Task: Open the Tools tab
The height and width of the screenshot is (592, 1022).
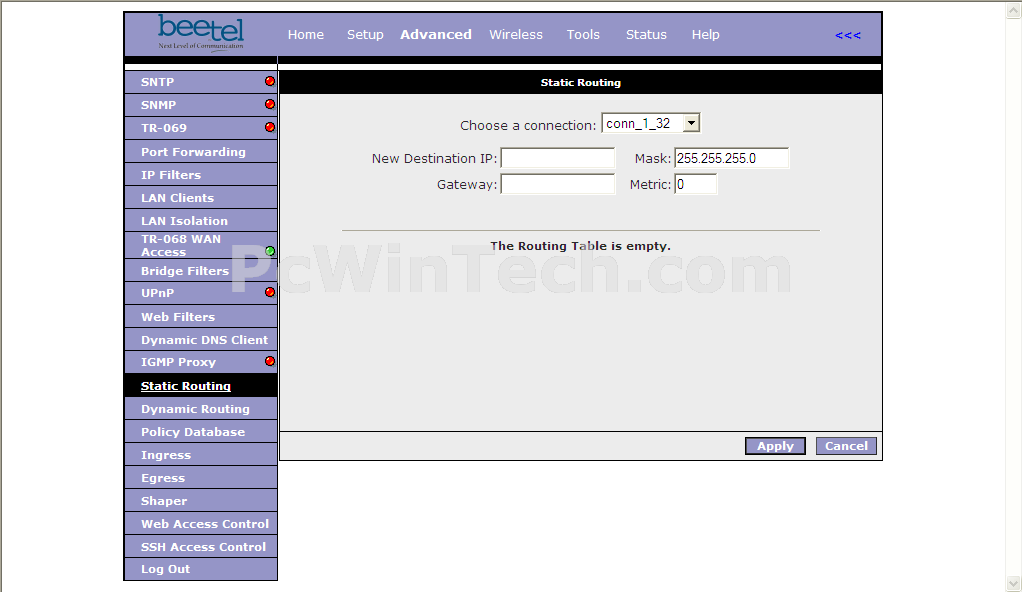Action: pos(583,35)
